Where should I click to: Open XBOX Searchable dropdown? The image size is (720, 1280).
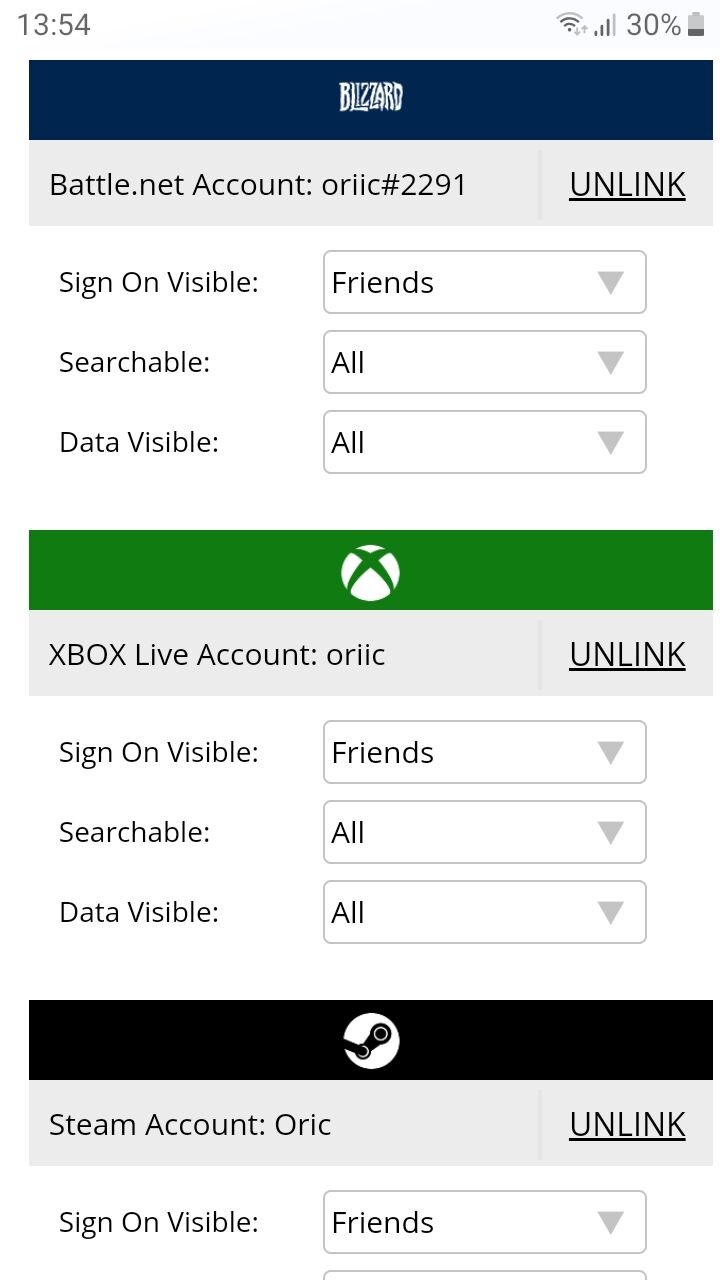pos(485,832)
